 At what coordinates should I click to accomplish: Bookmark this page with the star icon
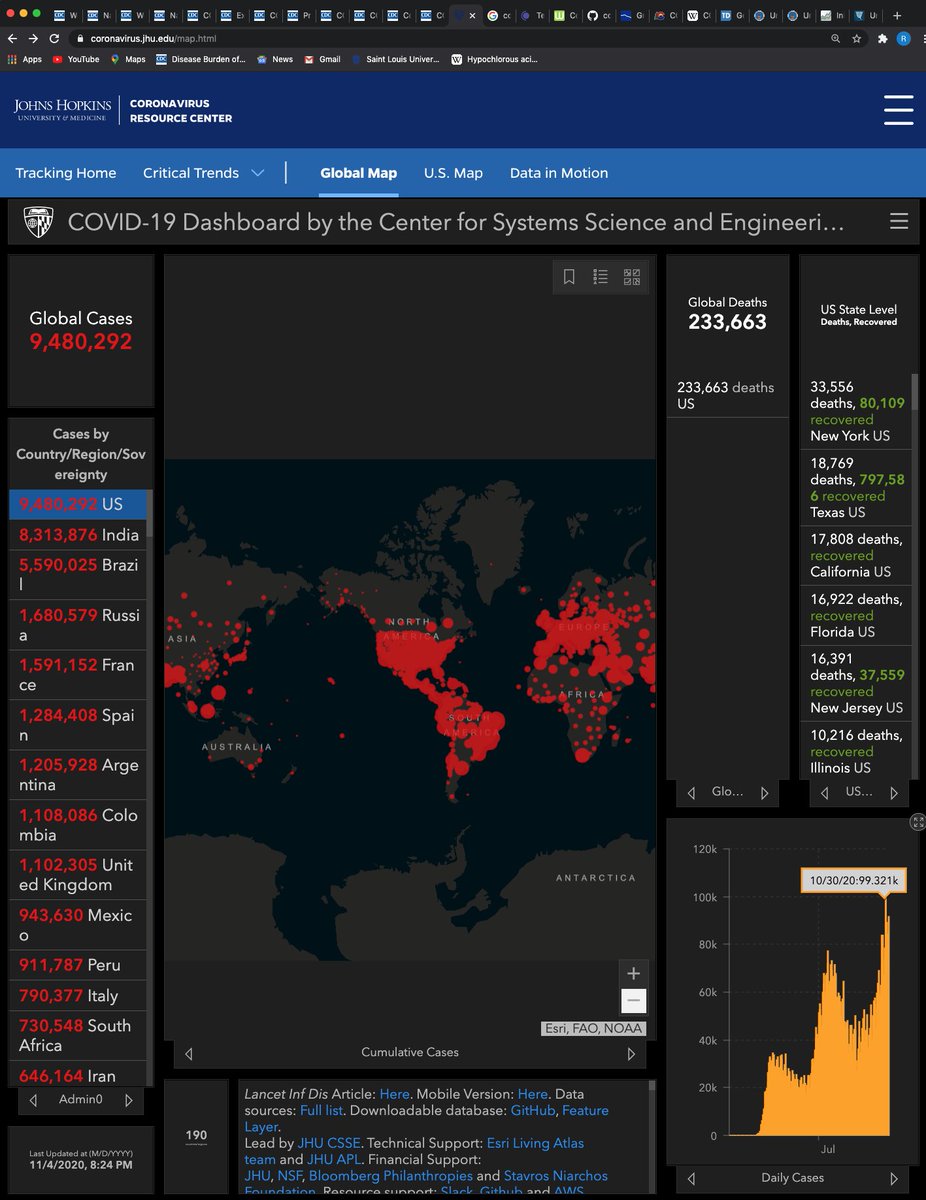(x=857, y=38)
